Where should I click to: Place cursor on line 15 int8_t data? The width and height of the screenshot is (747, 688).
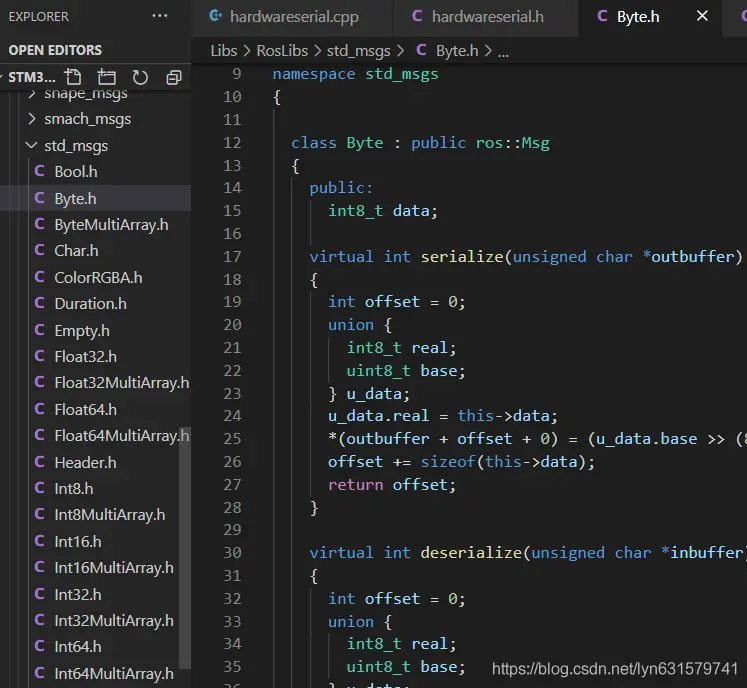[383, 210]
